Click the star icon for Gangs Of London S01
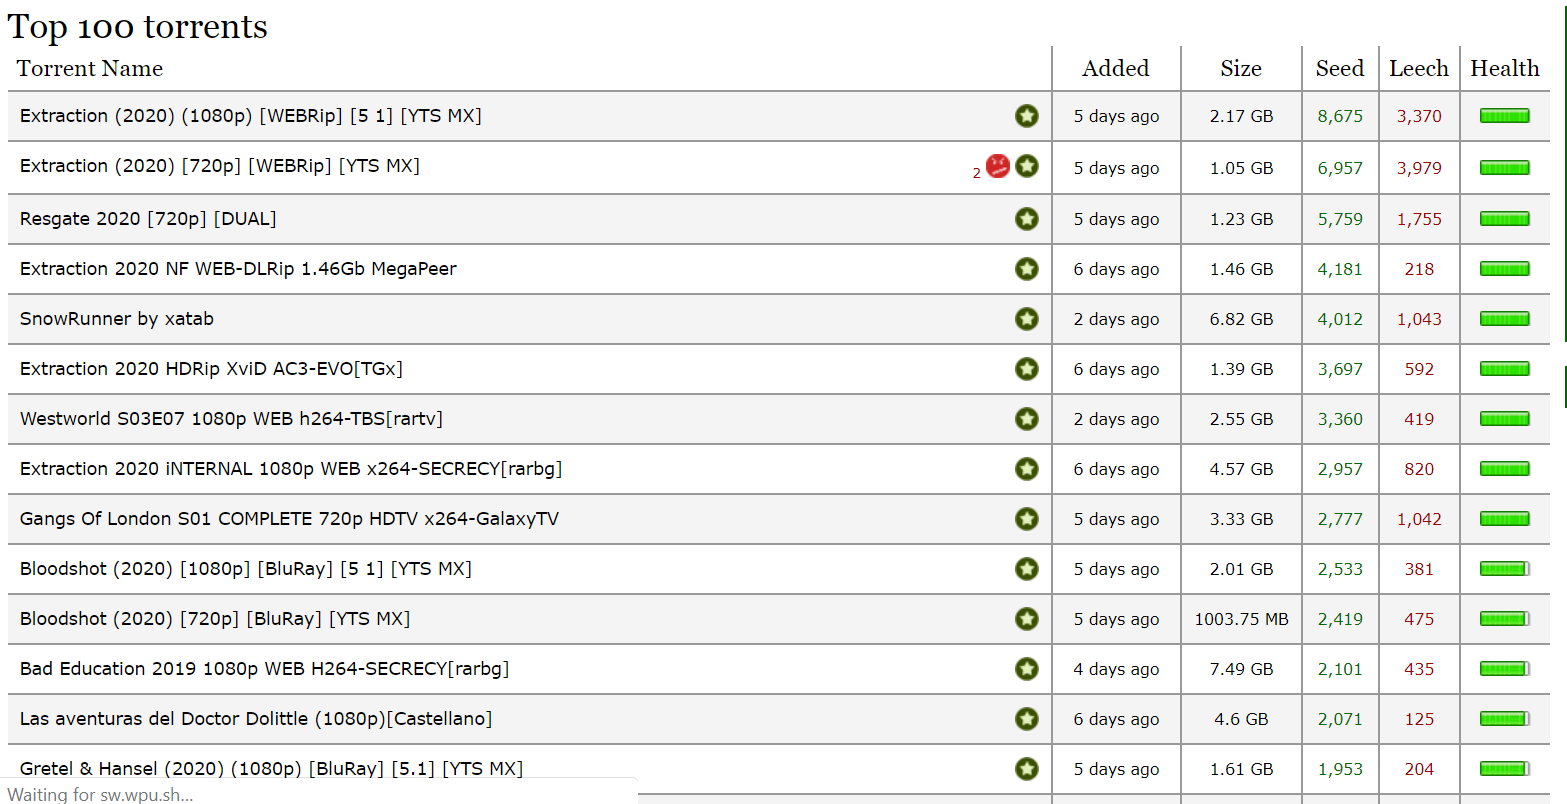The image size is (1567, 804). (1027, 519)
